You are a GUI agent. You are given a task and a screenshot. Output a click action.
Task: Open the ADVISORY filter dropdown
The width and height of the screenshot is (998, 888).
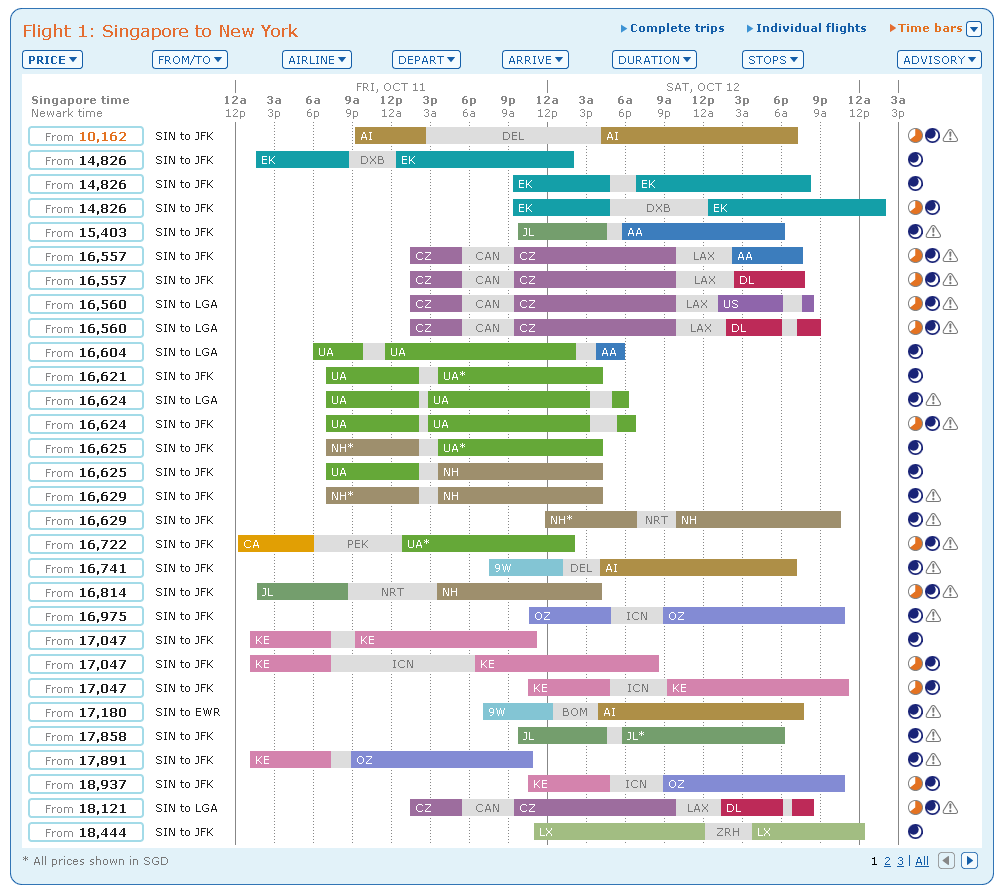tap(938, 60)
